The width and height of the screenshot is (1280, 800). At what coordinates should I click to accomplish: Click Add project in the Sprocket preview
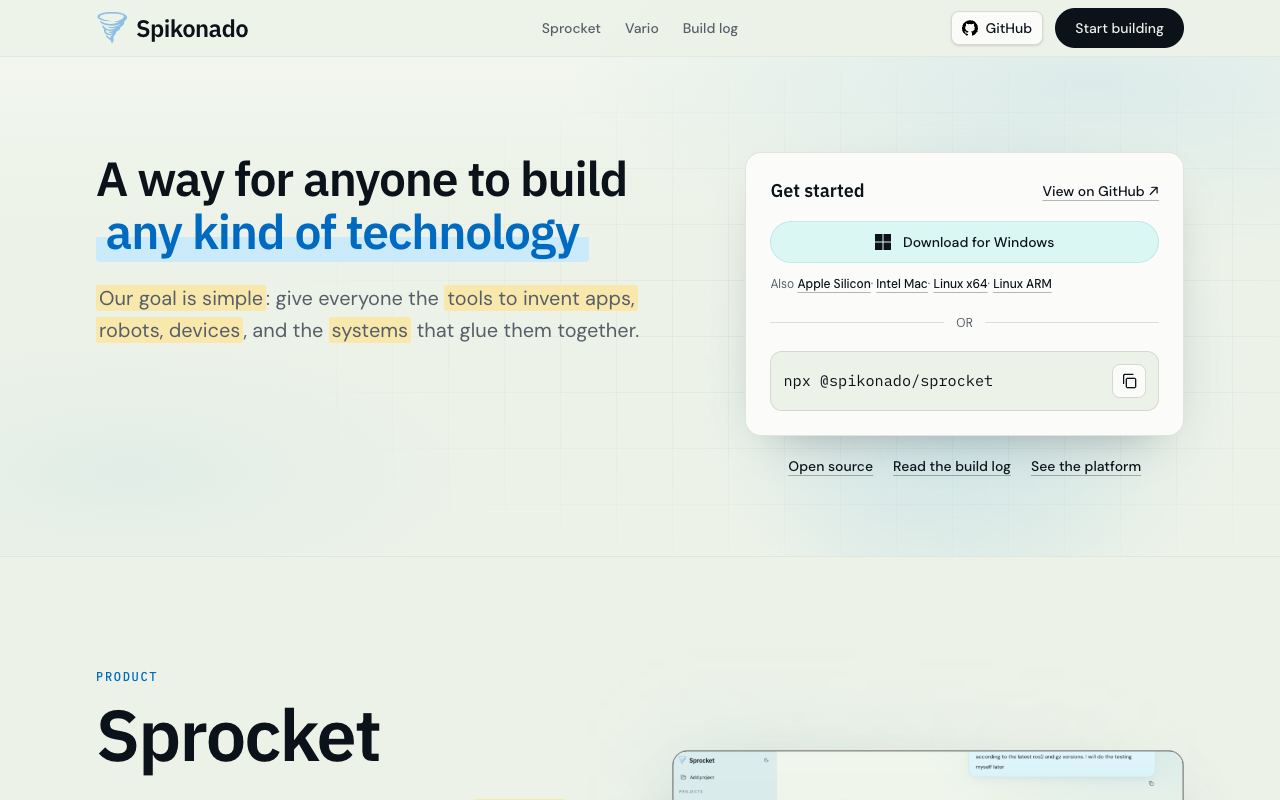point(697,777)
